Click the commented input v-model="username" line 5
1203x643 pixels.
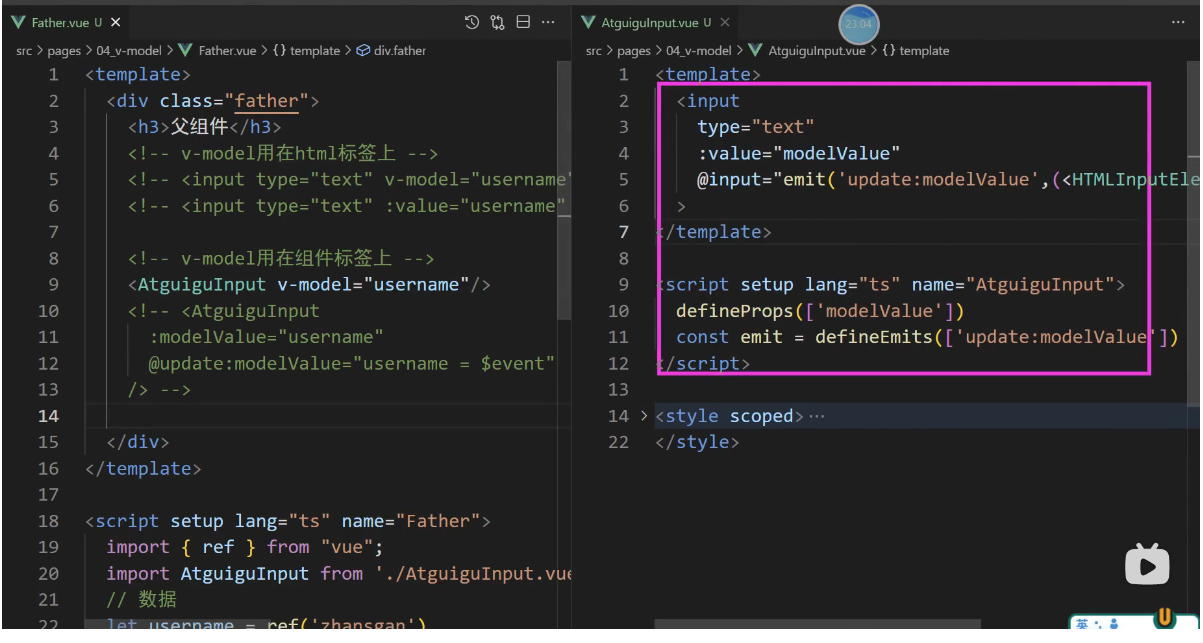click(x=349, y=180)
